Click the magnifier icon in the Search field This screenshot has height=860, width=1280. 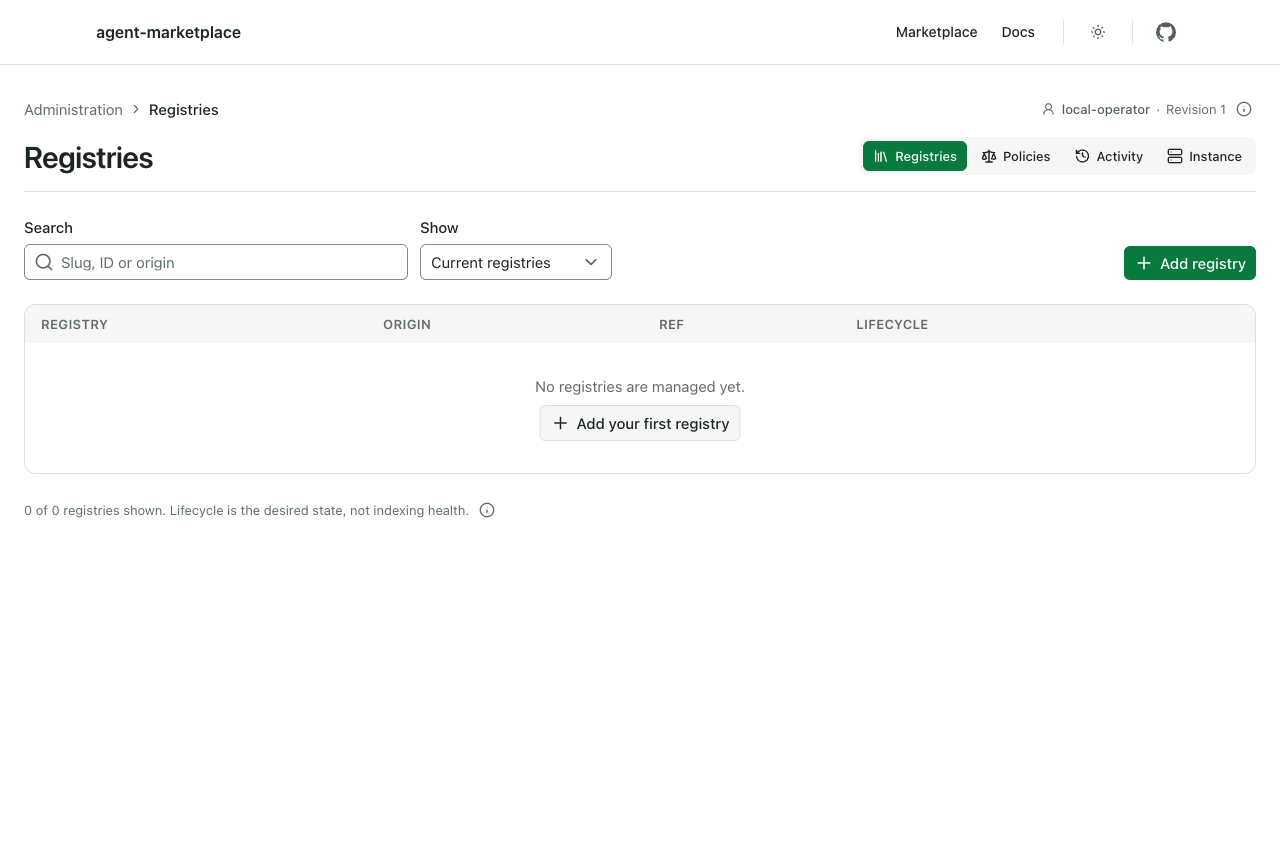click(x=44, y=262)
